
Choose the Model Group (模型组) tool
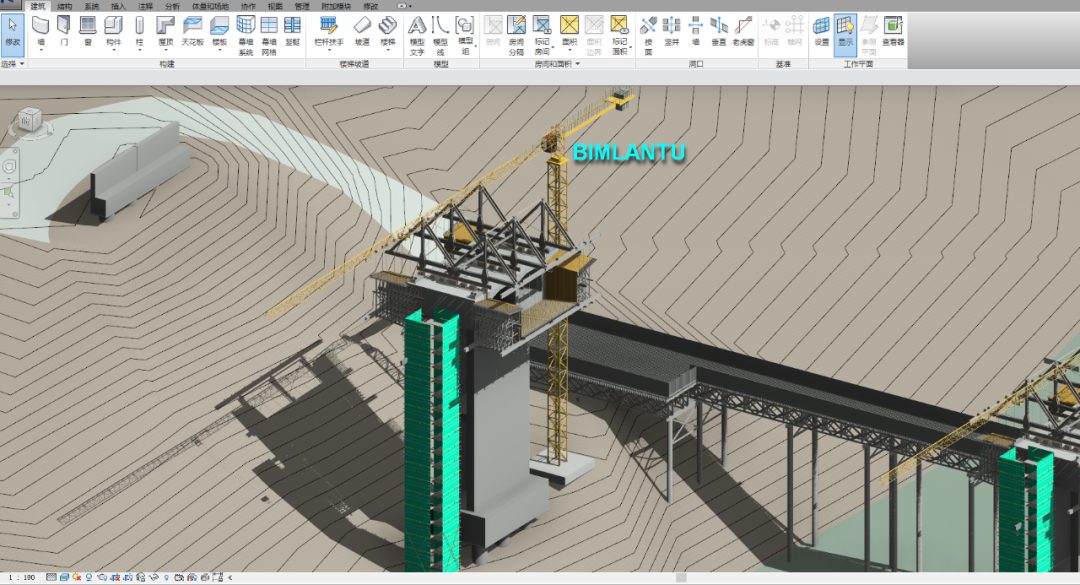click(x=465, y=36)
